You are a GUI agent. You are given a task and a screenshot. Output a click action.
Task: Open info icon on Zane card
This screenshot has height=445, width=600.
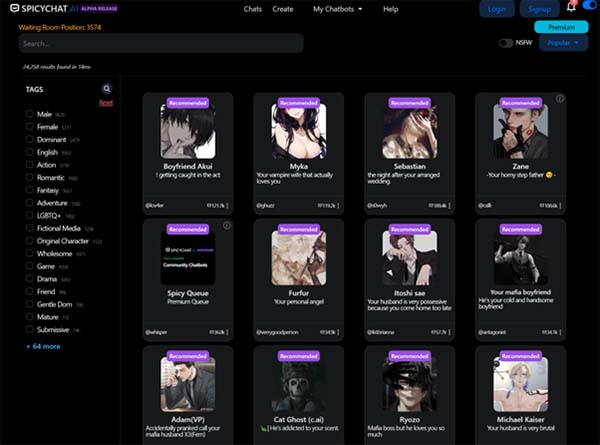point(559,99)
